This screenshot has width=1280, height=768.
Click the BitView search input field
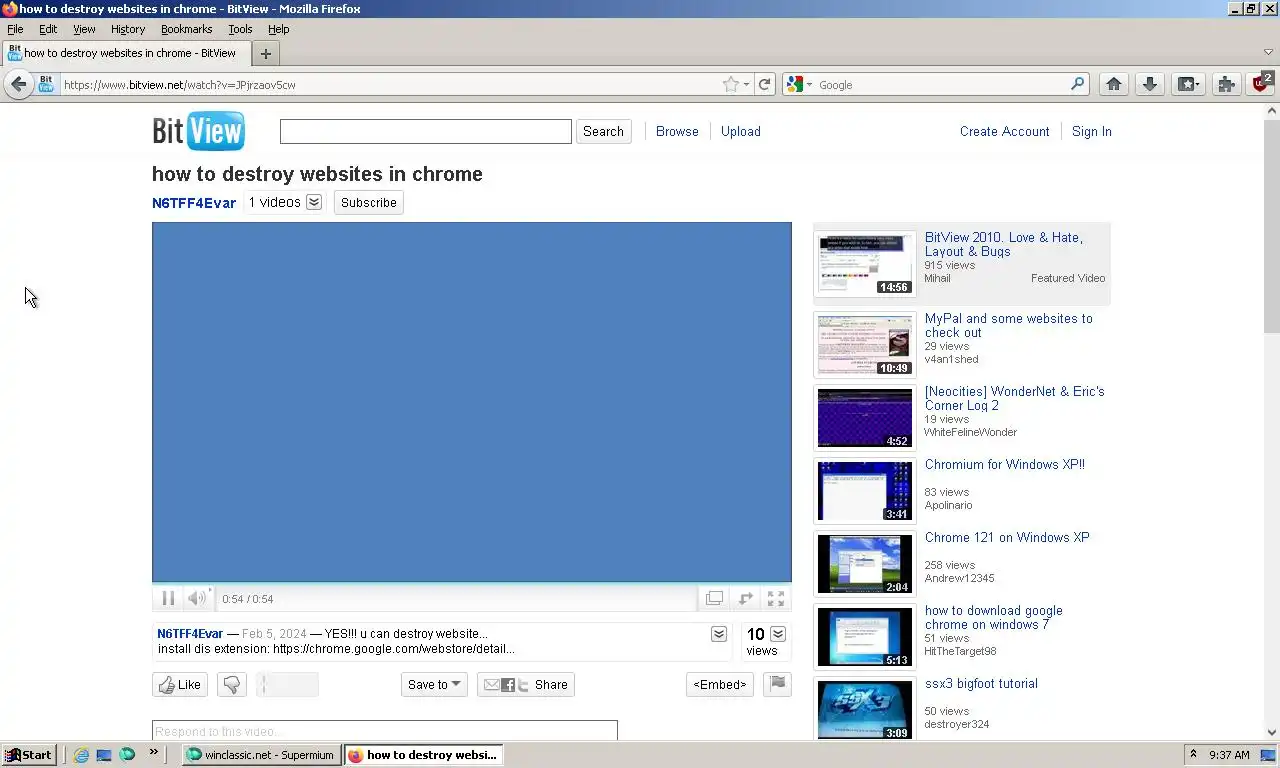(x=426, y=131)
